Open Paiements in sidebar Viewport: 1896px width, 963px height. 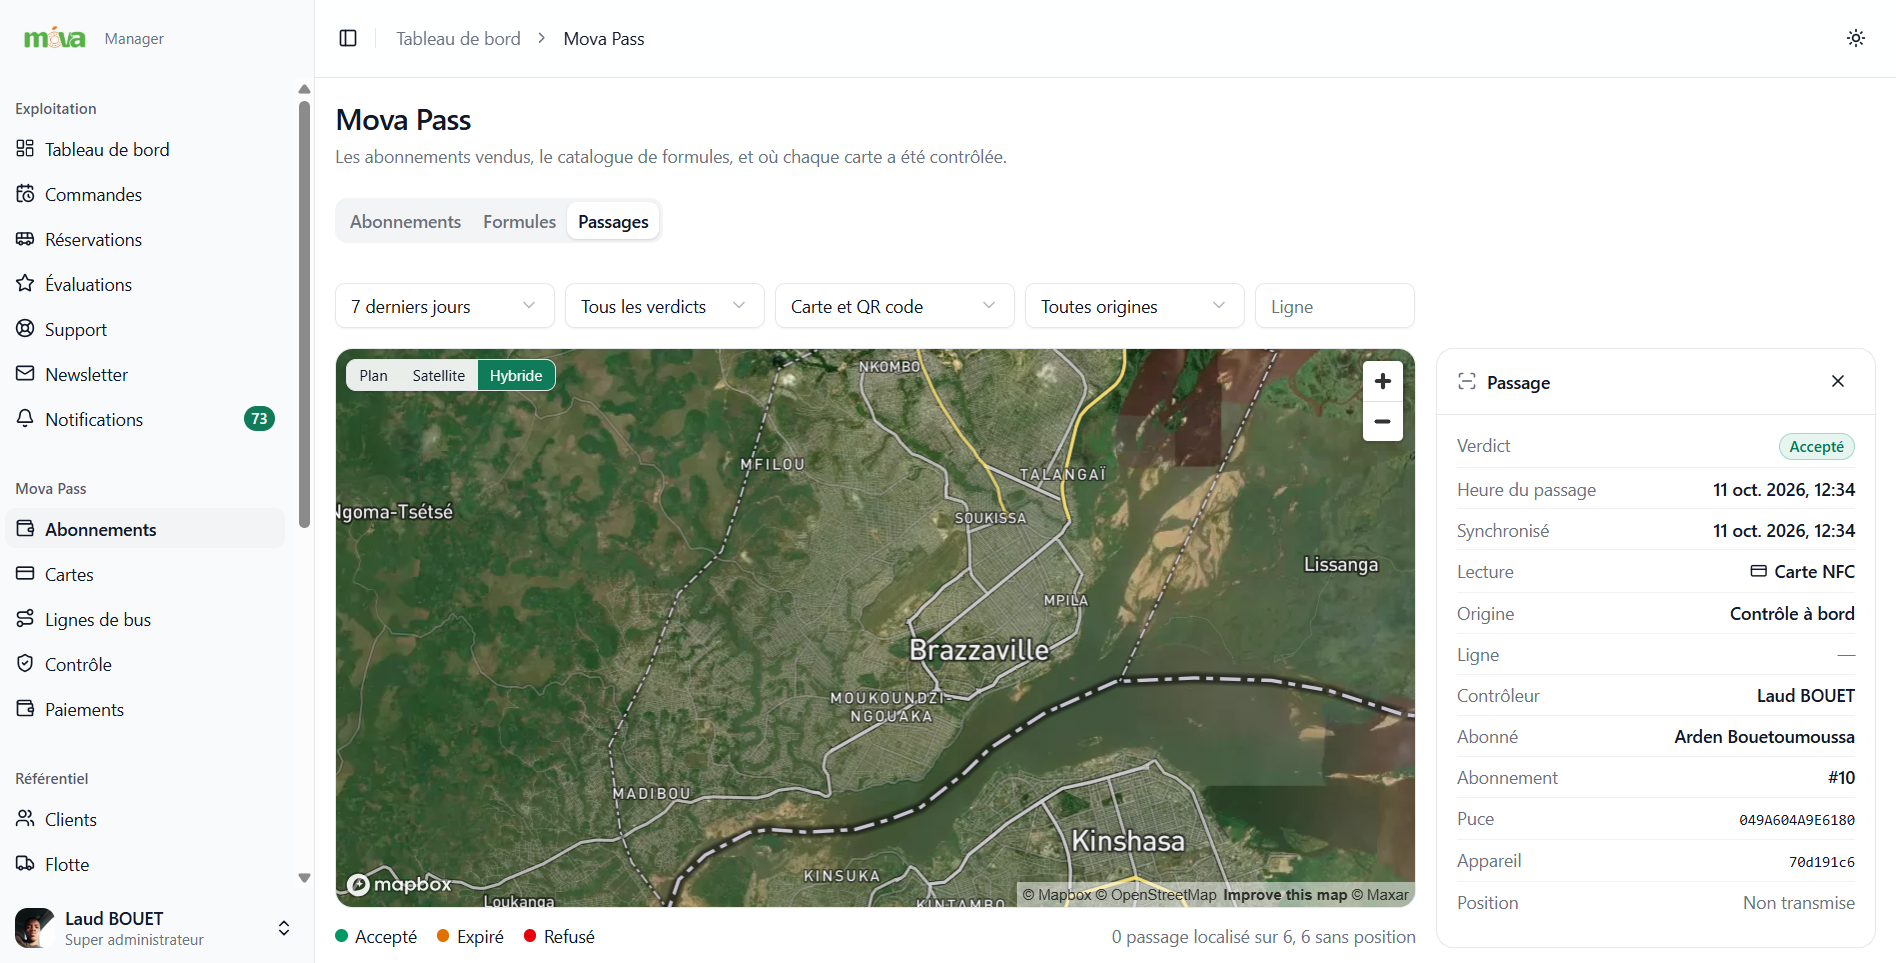coord(145,709)
